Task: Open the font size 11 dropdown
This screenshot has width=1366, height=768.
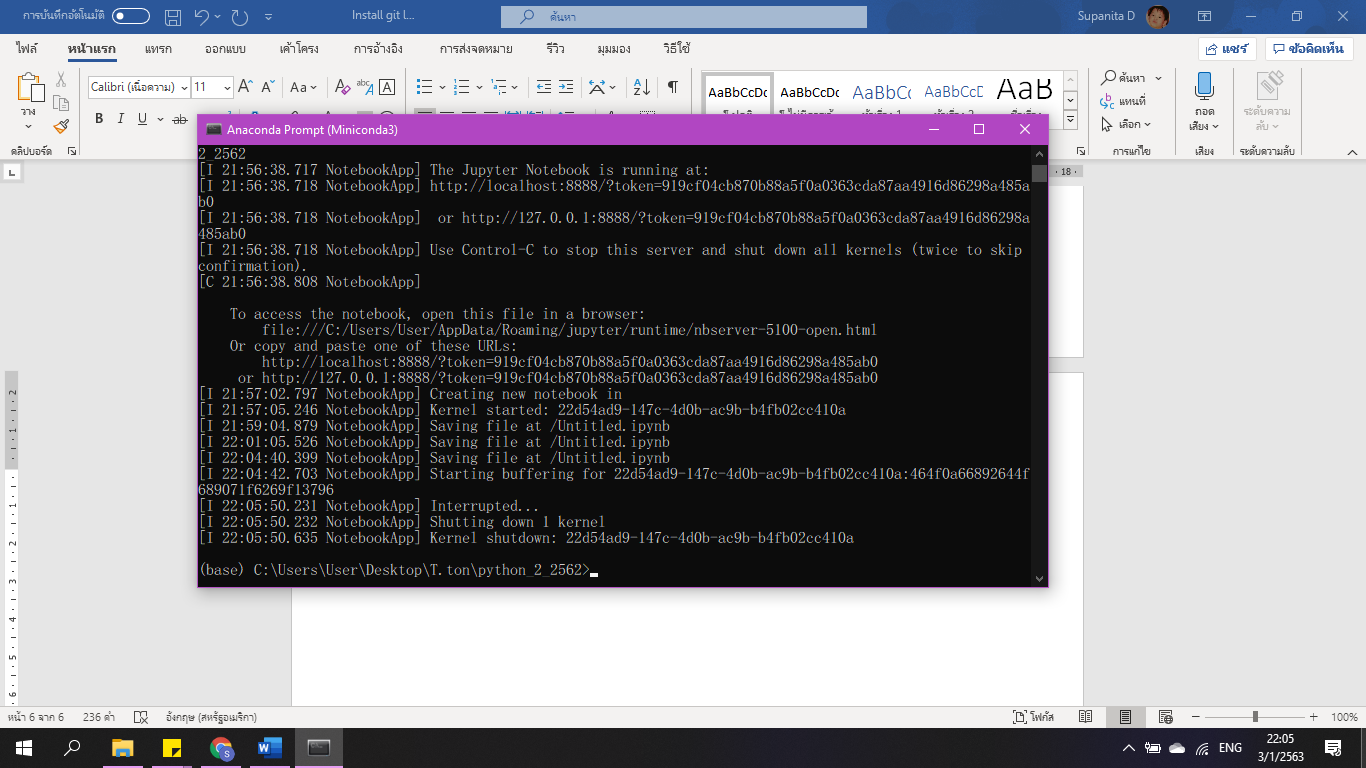Action: (x=227, y=87)
